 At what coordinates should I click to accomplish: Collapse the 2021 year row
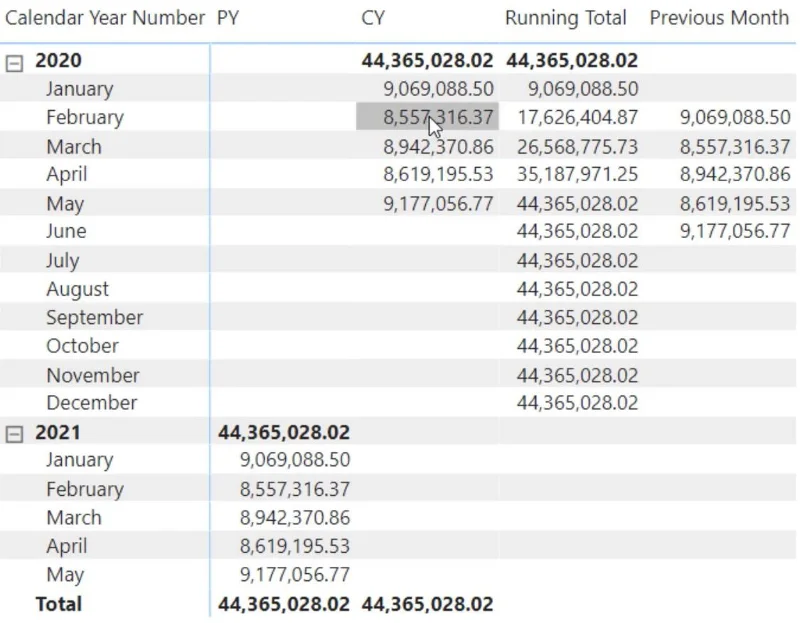pyautogui.click(x=14, y=434)
